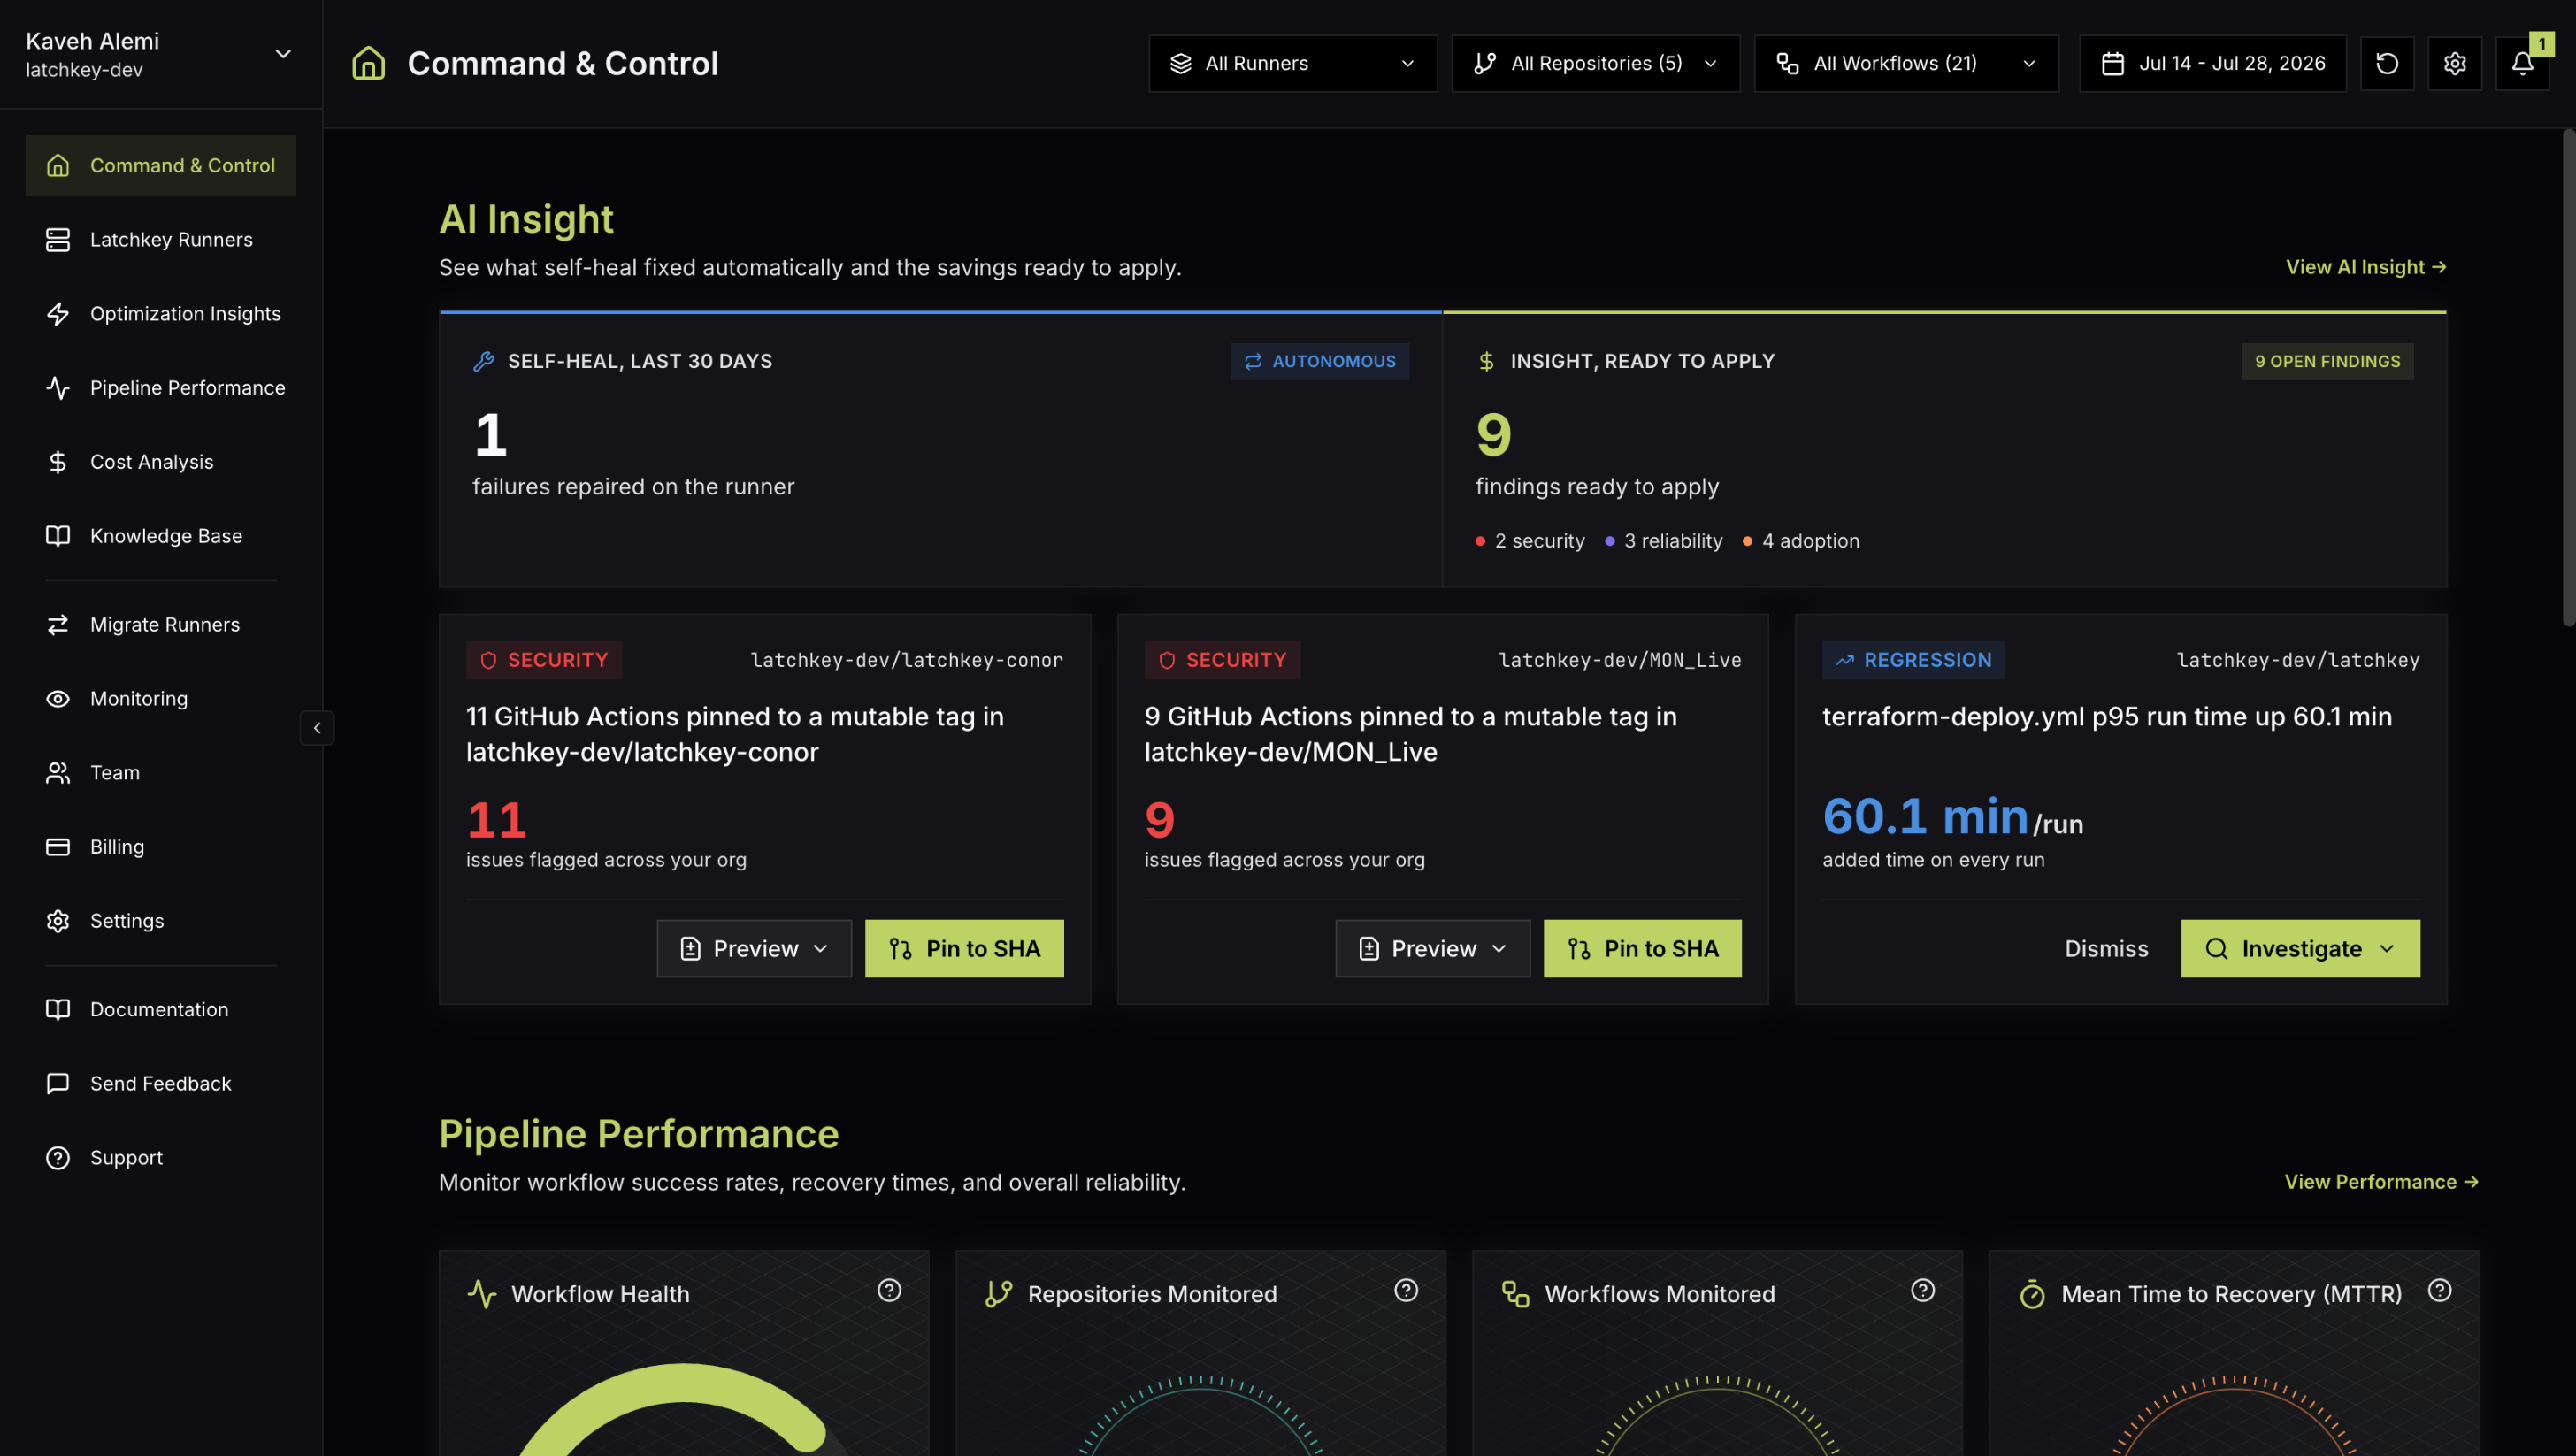The image size is (2576, 1456).
Task: Click 'failures repaired on the runner' text
Action: (633, 487)
